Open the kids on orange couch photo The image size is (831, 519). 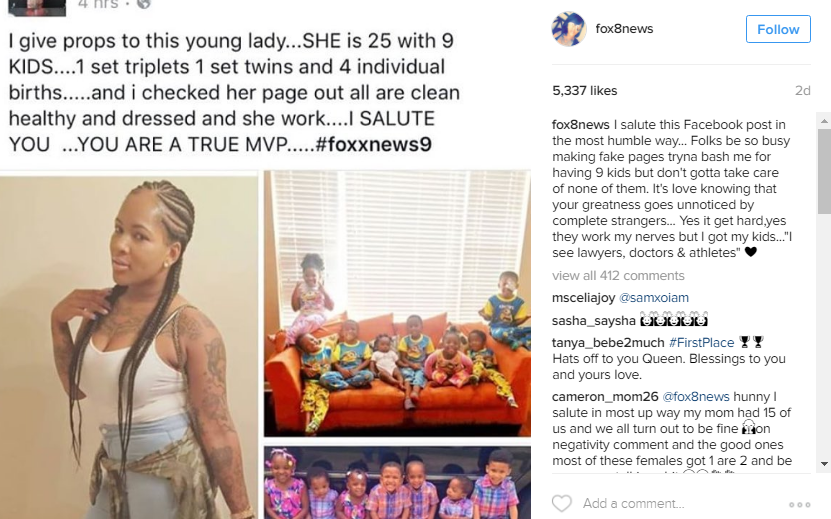pyautogui.click(x=397, y=303)
